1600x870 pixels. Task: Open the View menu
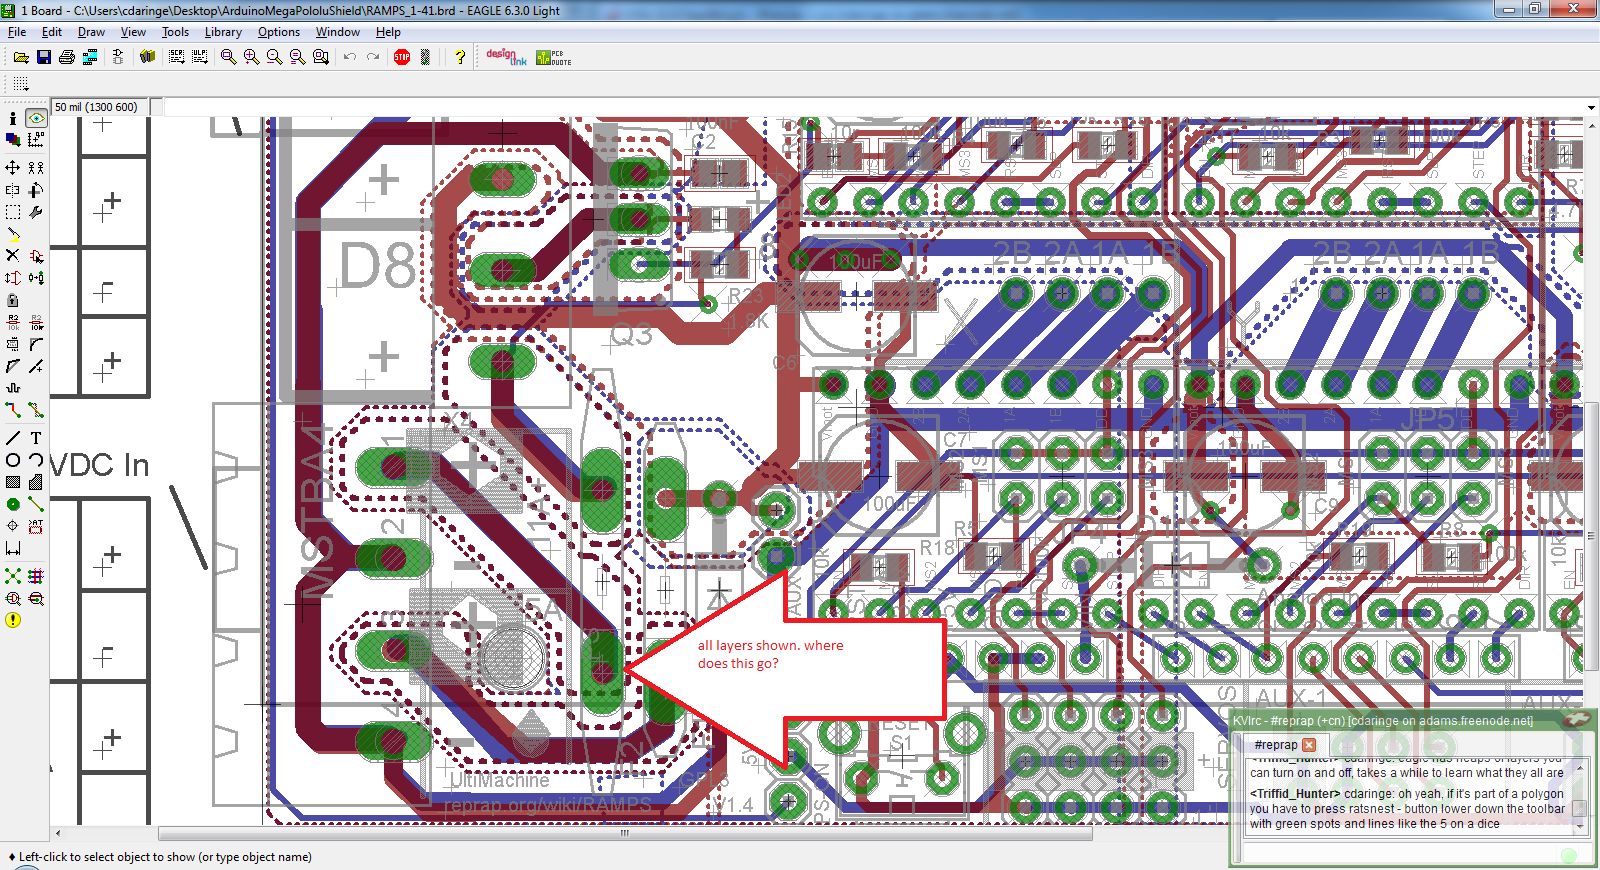coord(133,32)
